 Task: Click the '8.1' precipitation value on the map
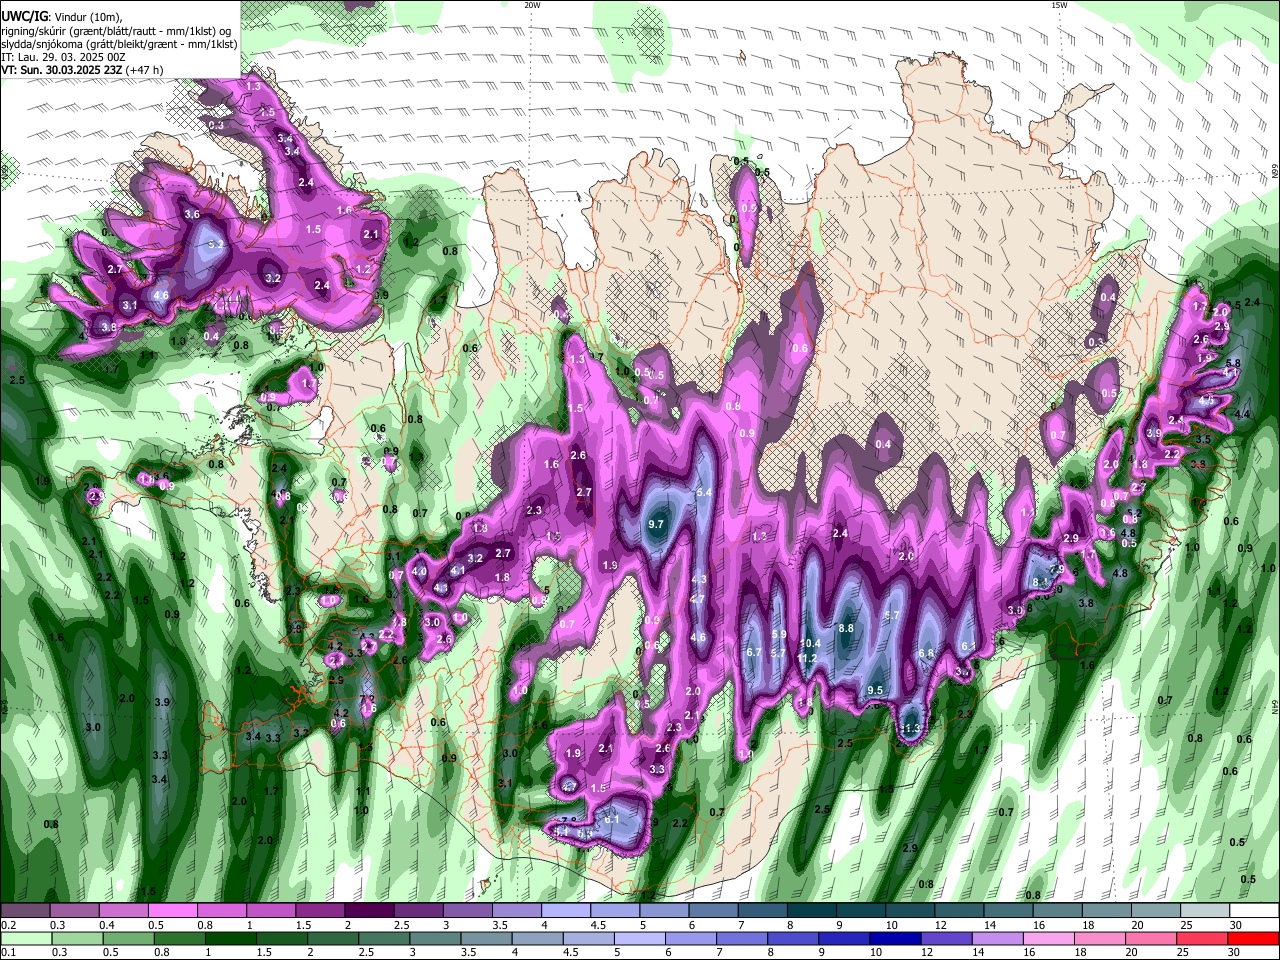tap(1039, 581)
